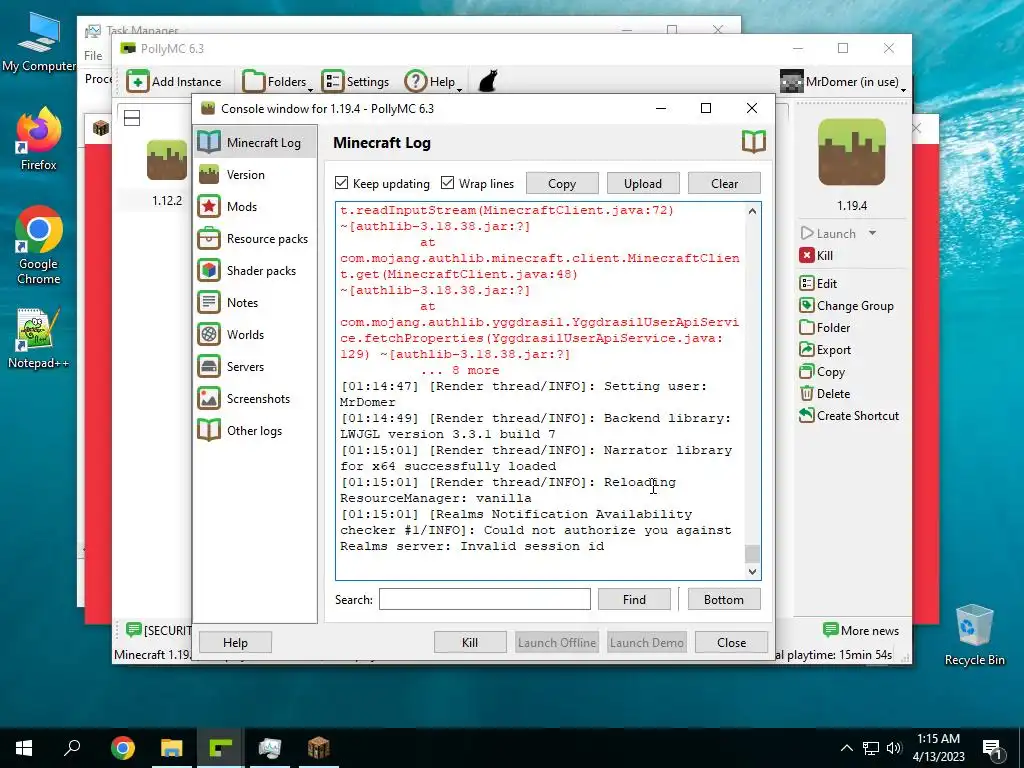
Task: Open the Notes page
Action: coord(255,302)
